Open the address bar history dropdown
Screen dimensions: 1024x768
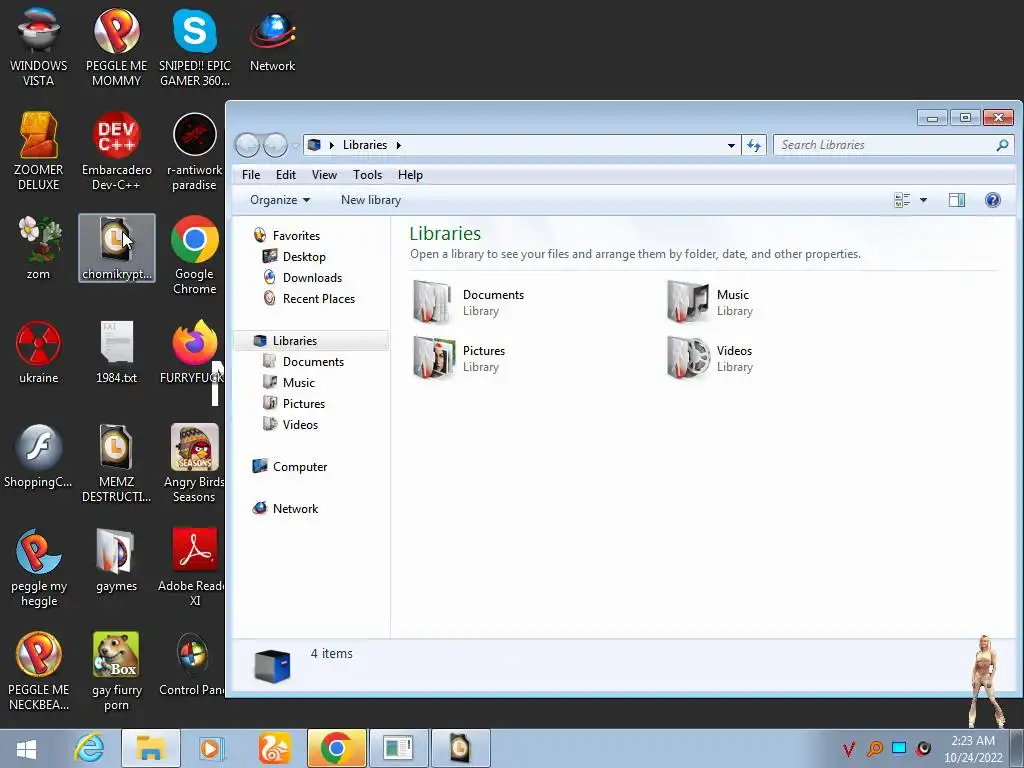pyautogui.click(x=731, y=145)
